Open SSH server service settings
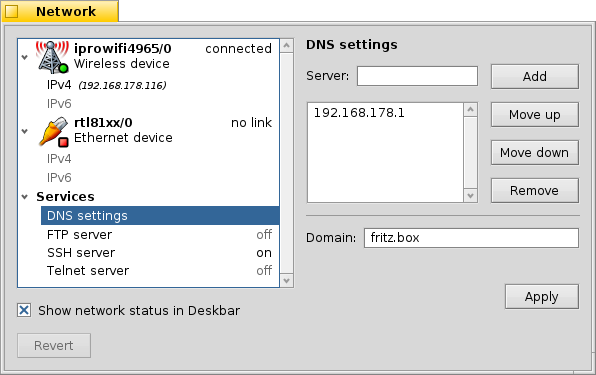The image size is (596, 375). coord(160,253)
